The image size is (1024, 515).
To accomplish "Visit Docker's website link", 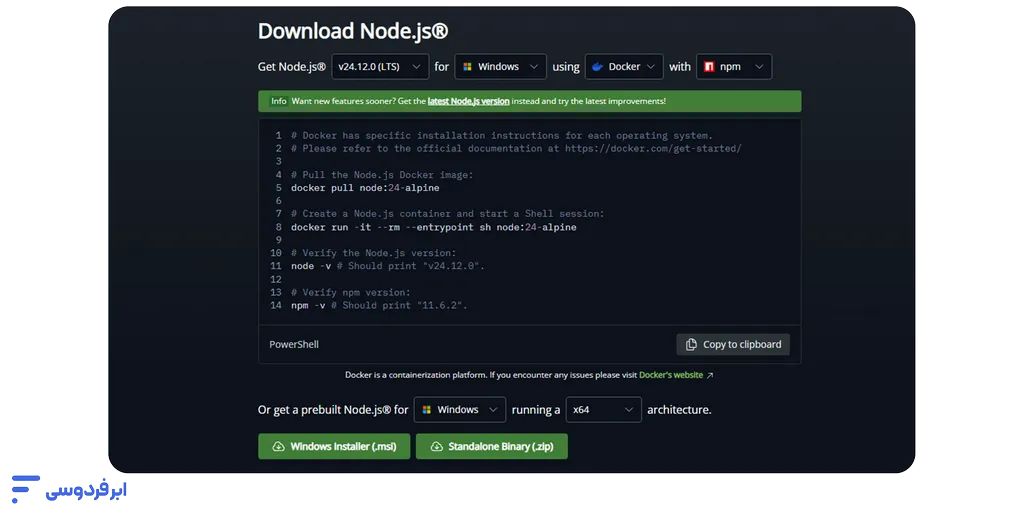I will click(x=671, y=375).
